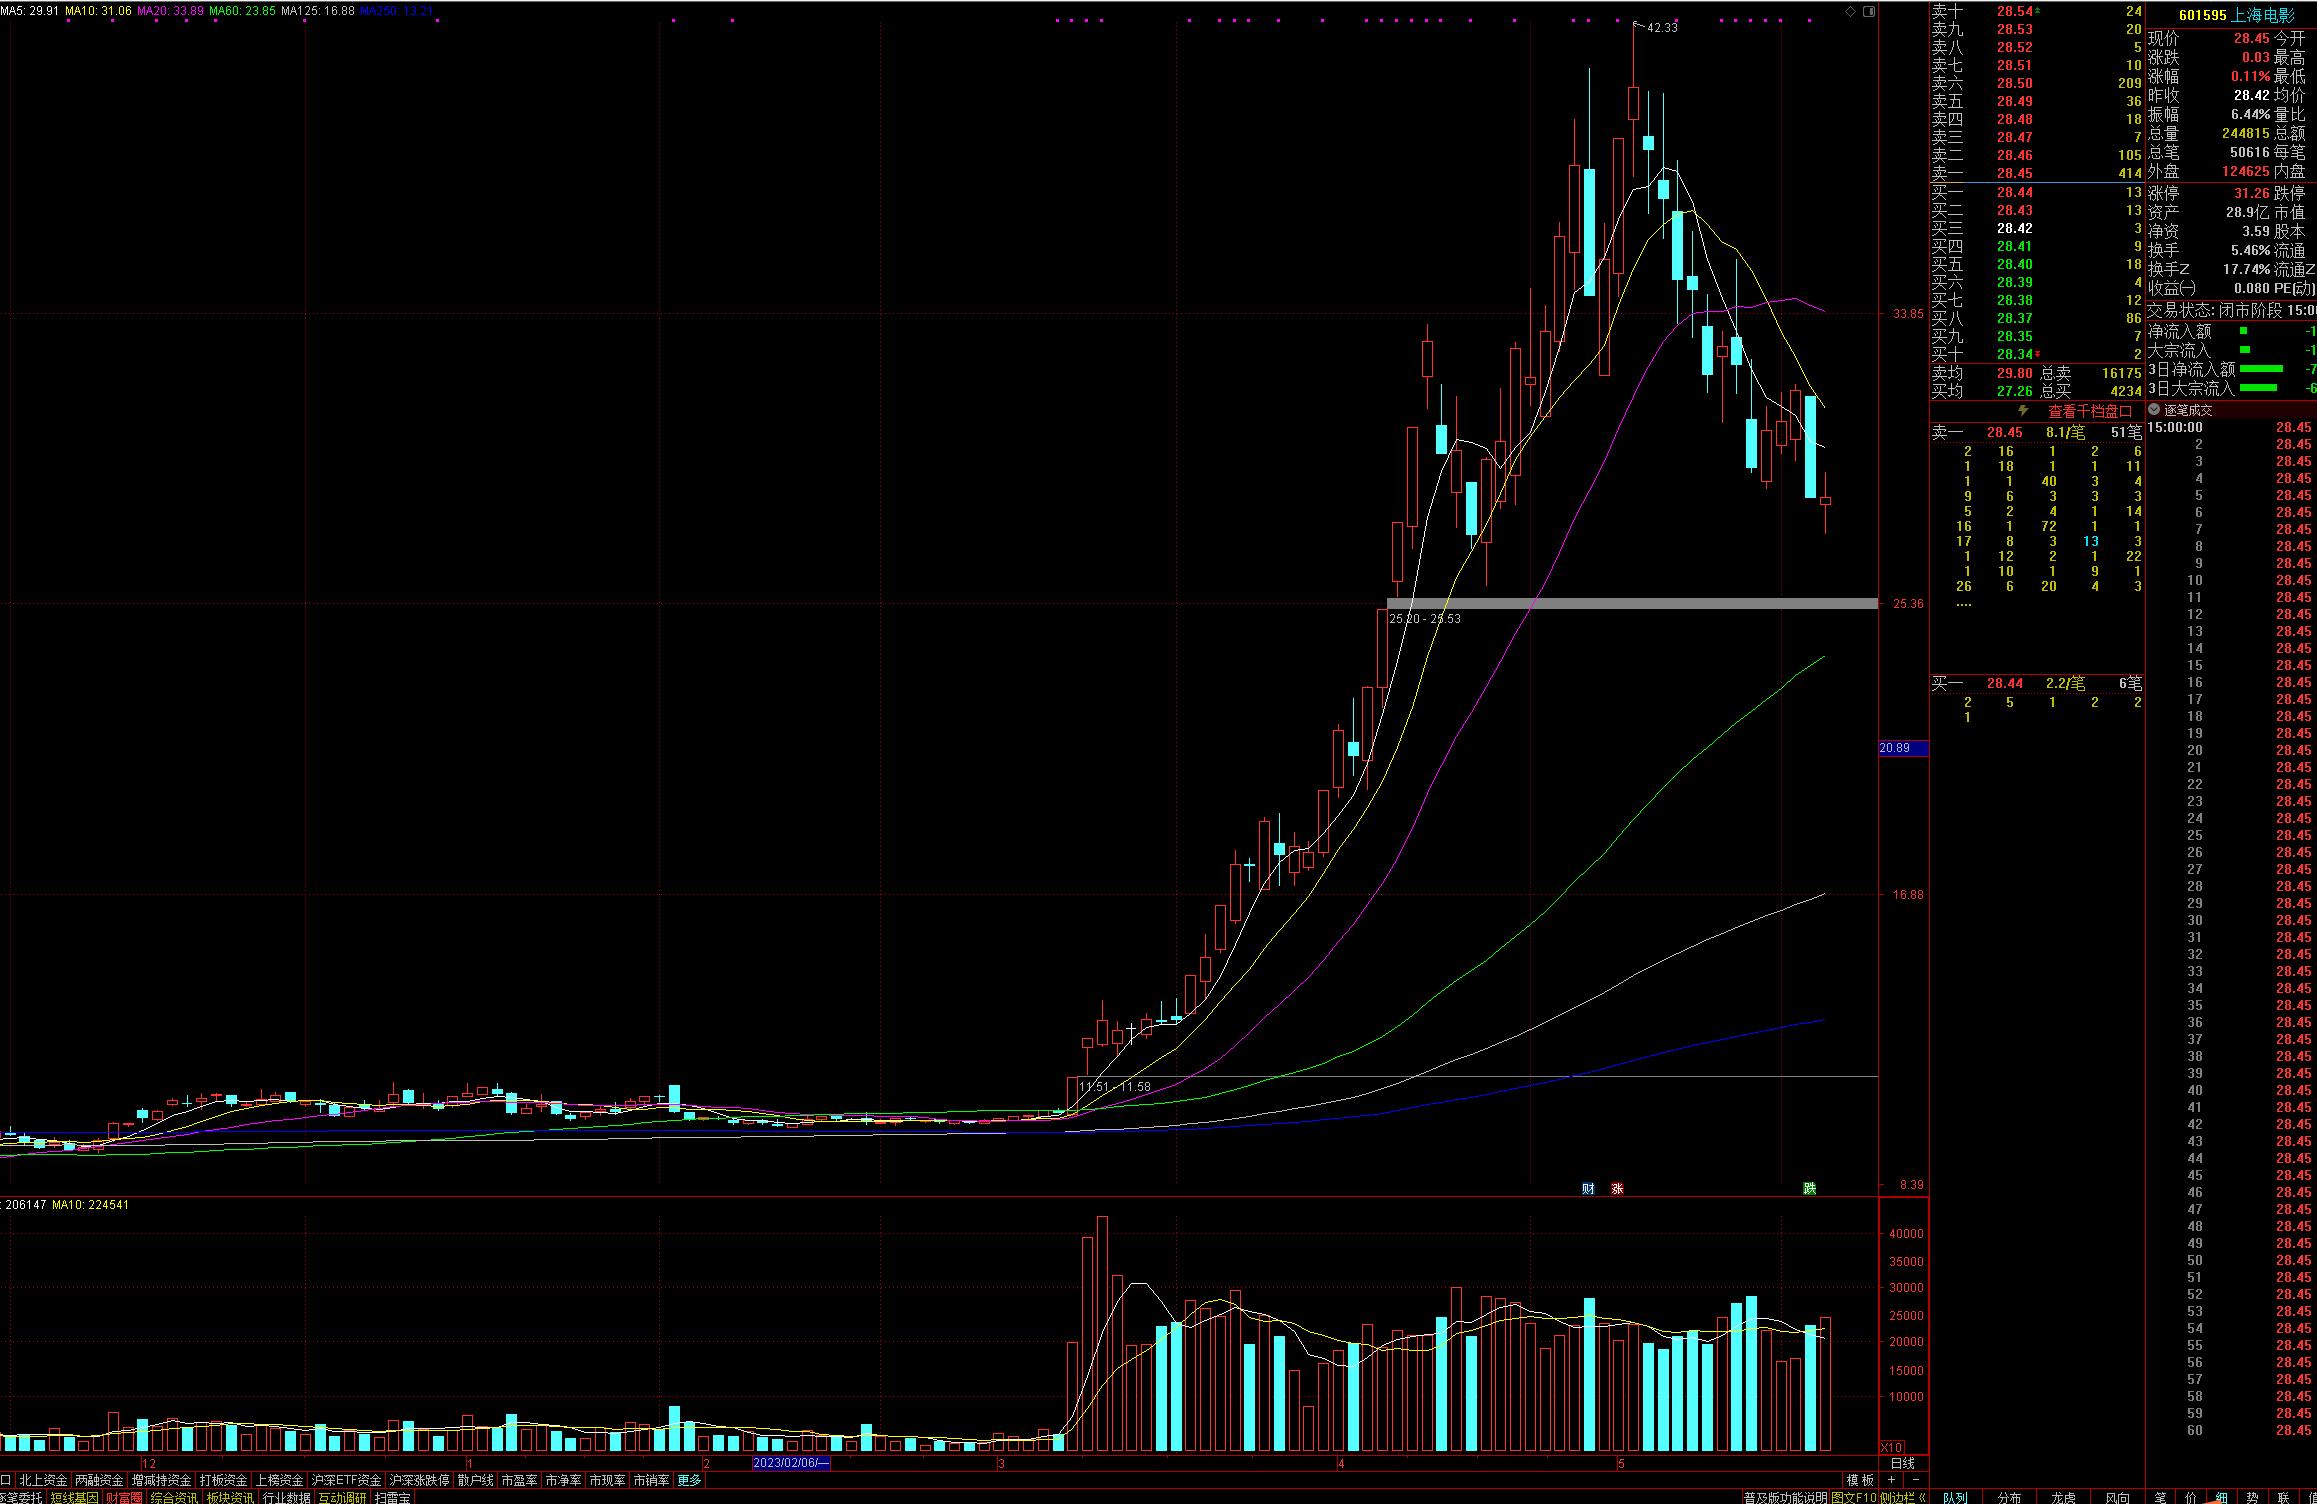2317x1504 pixels.
Task: Switch period using the 日线 button
Action: [x=1902, y=1464]
